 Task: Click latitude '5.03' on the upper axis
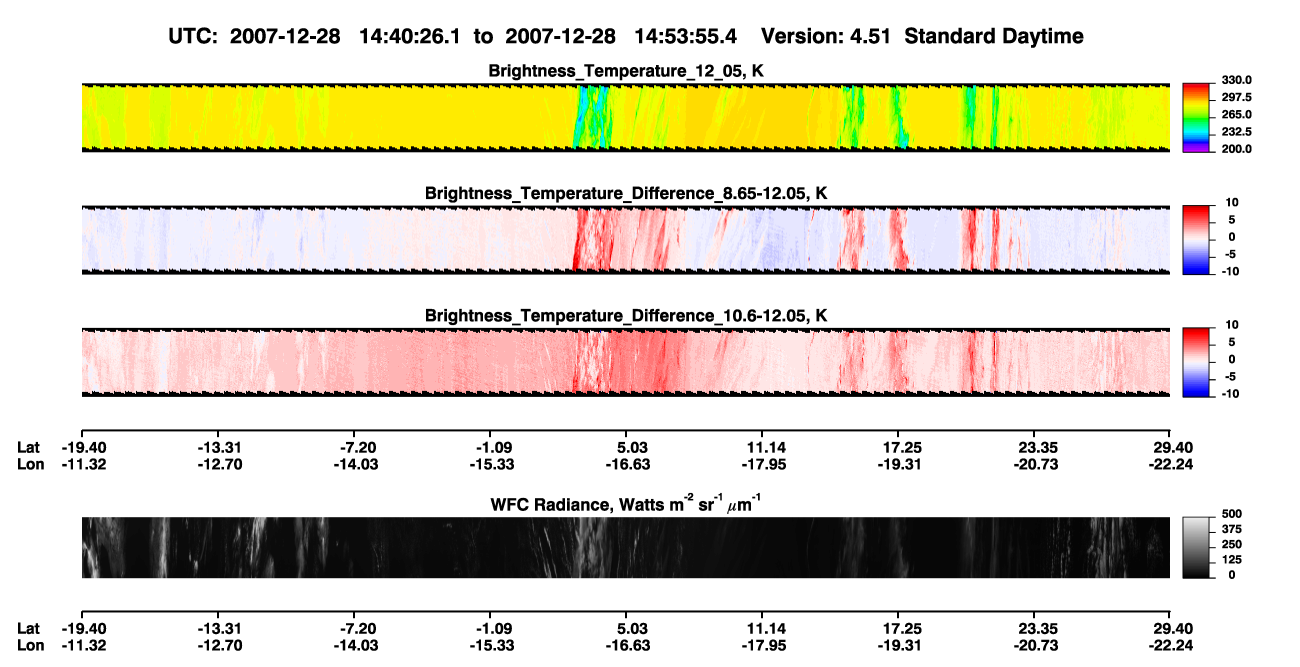627,447
